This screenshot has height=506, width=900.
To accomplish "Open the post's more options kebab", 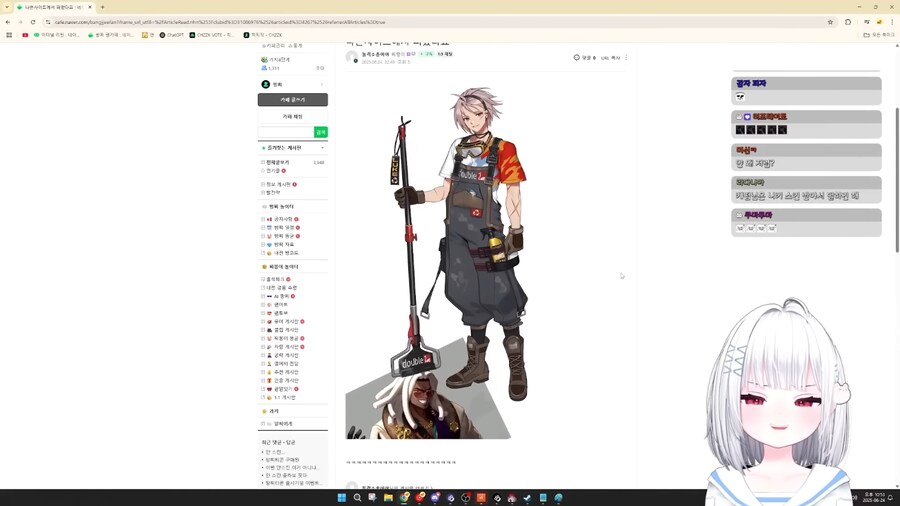I will pos(626,57).
